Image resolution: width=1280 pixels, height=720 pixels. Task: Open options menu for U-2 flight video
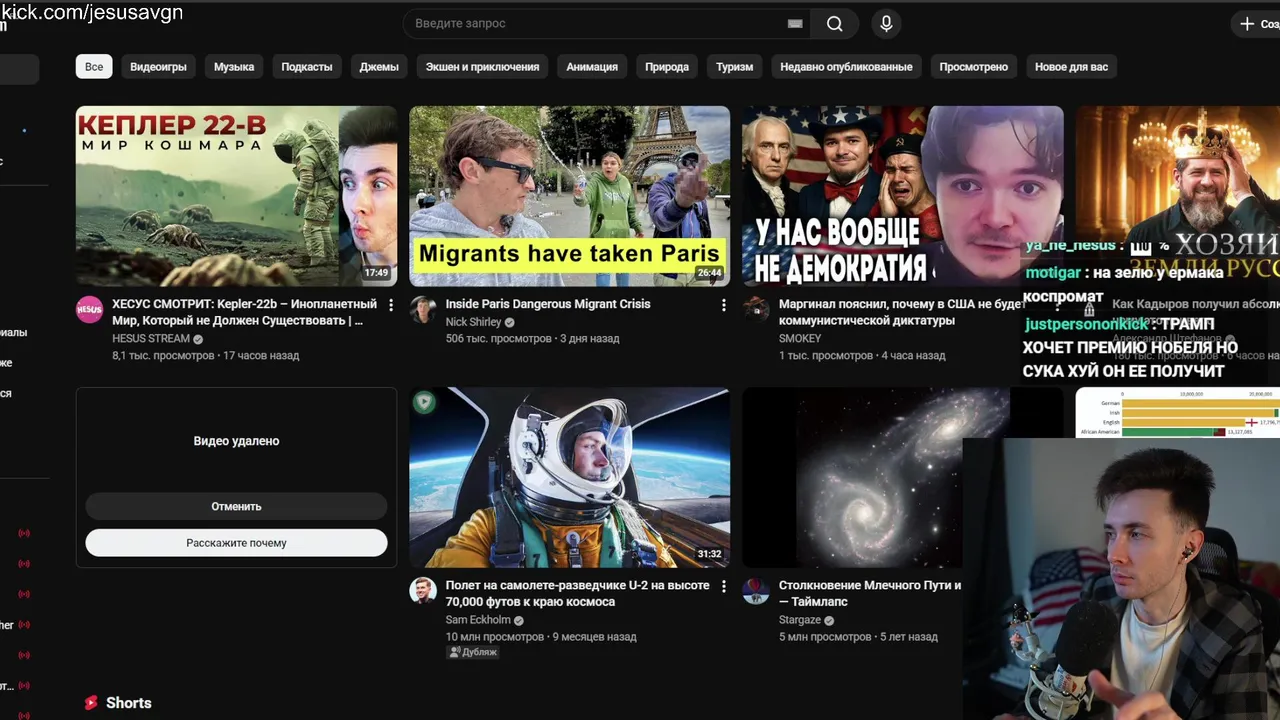[724, 587]
